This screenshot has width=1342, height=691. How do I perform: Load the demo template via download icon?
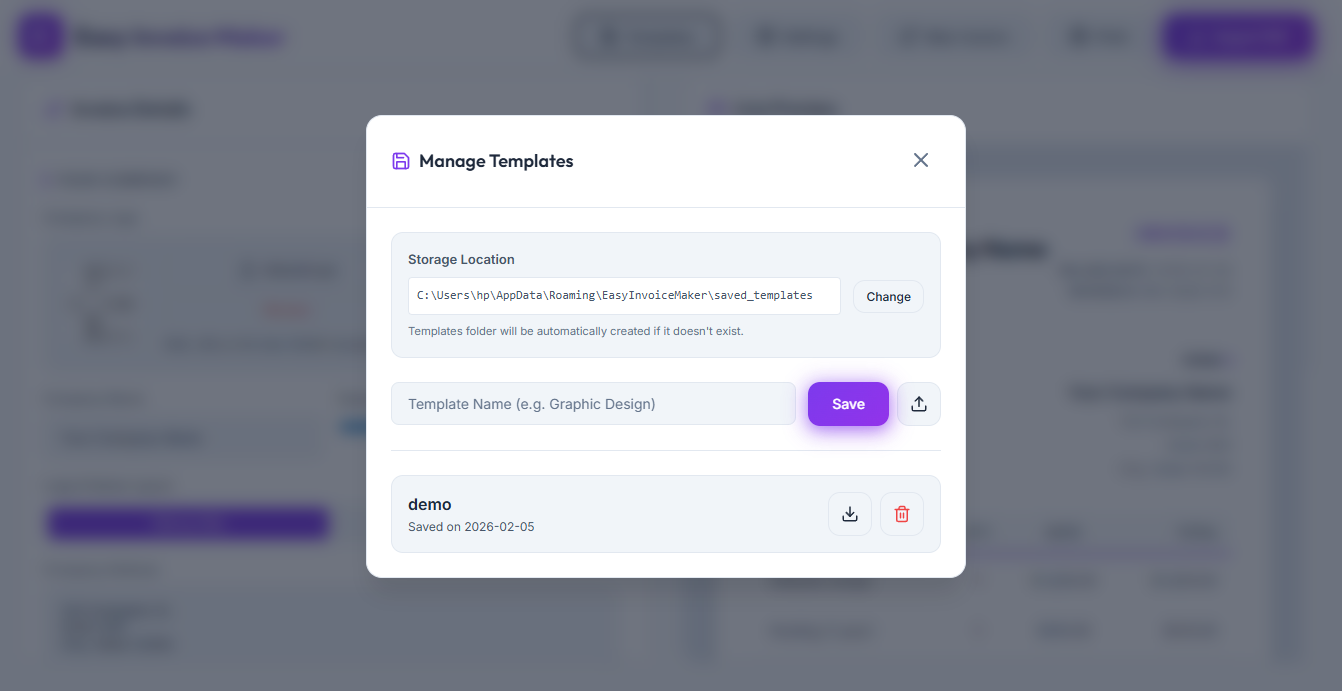click(x=850, y=514)
